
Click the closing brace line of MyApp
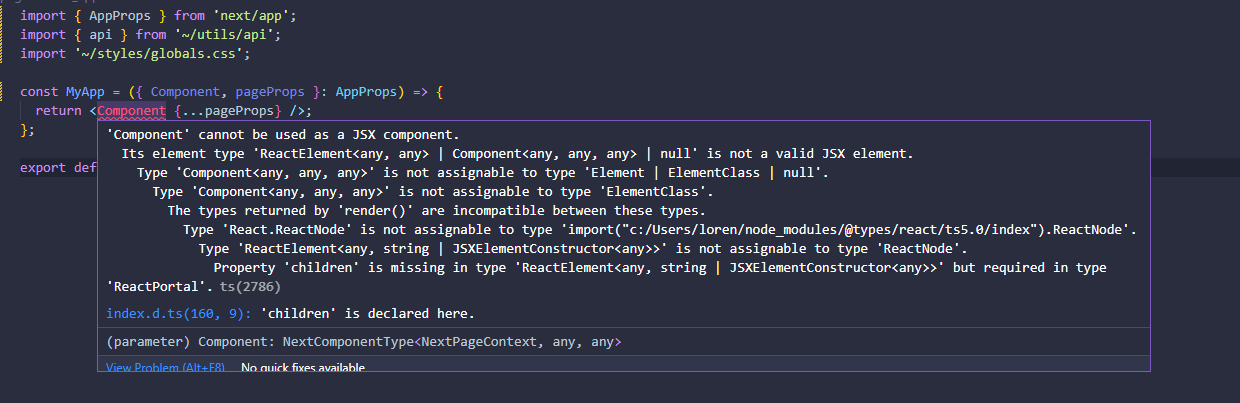27,130
